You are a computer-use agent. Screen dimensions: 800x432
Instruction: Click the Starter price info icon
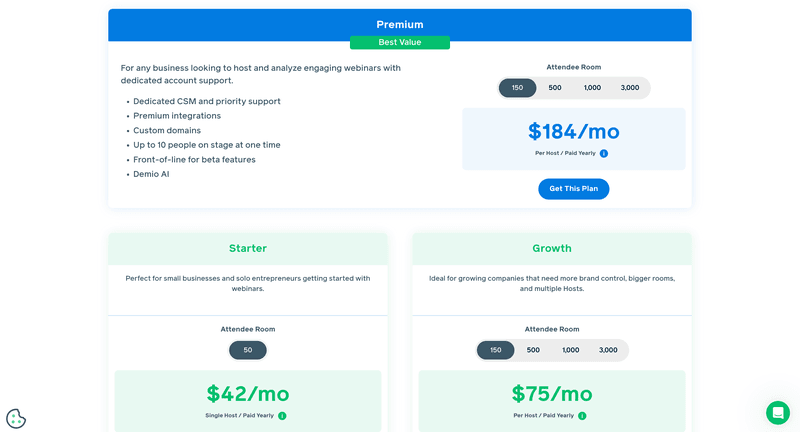tap(282, 416)
